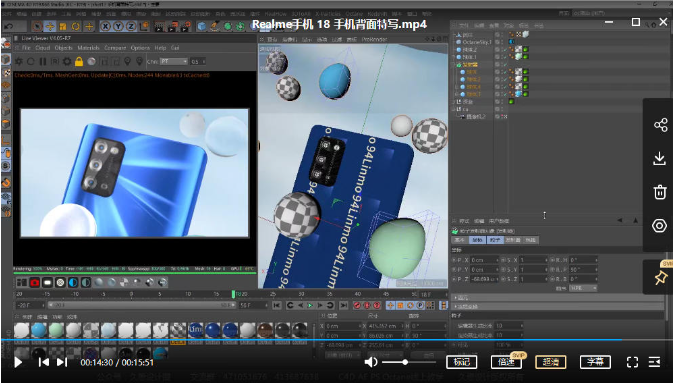This screenshot has height=383, width=673.
Task: Click Live Viewer send scene icon
Action: 19,61
